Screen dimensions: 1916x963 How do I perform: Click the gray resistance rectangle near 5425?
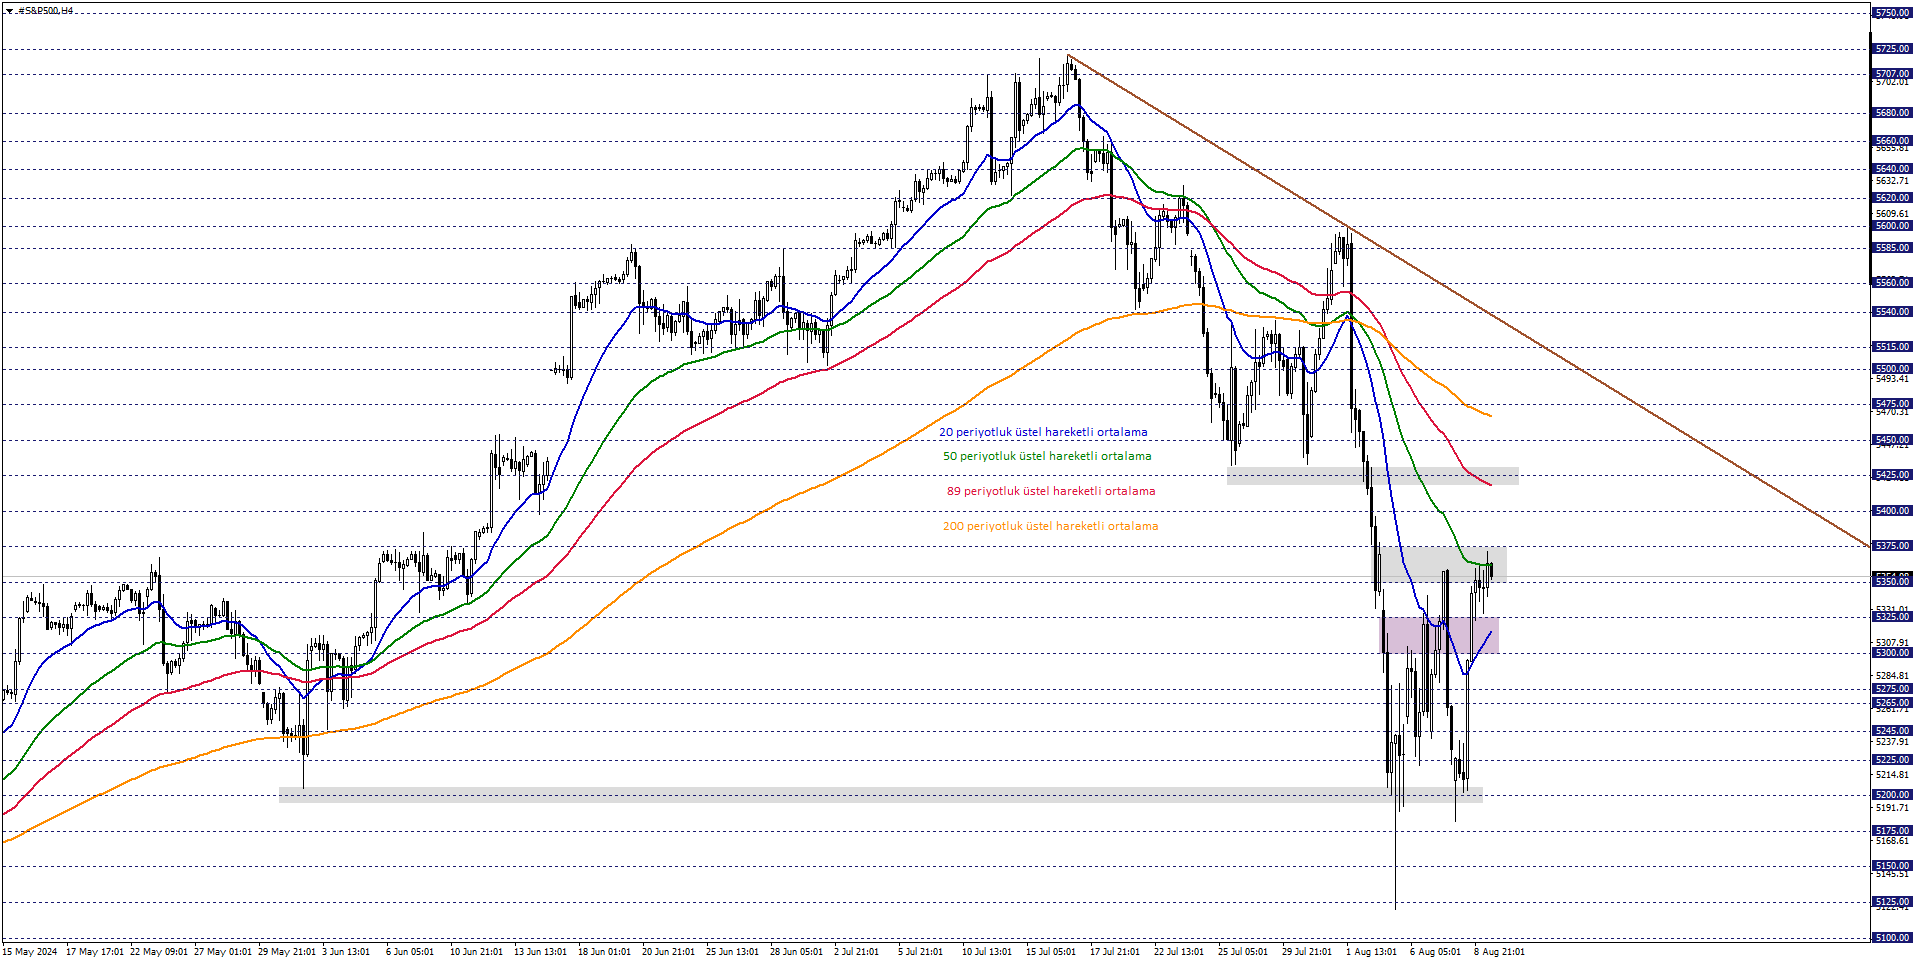pyautogui.click(x=1373, y=476)
